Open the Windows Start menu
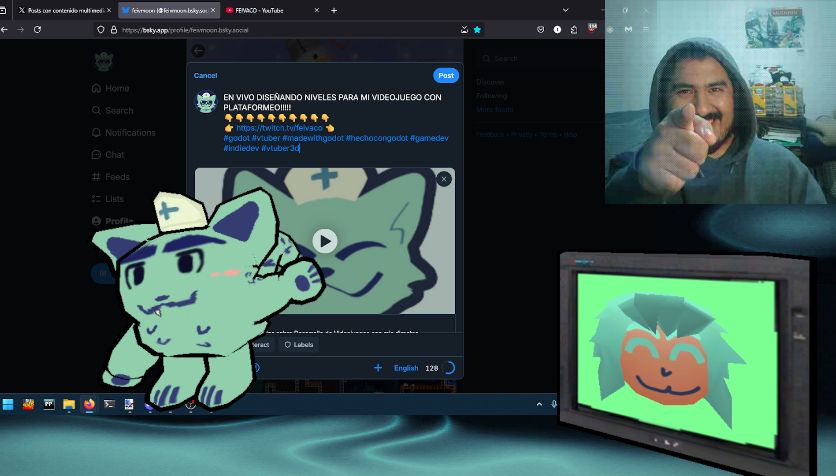This screenshot has width=836, height=476. click(x=8, y=405)
